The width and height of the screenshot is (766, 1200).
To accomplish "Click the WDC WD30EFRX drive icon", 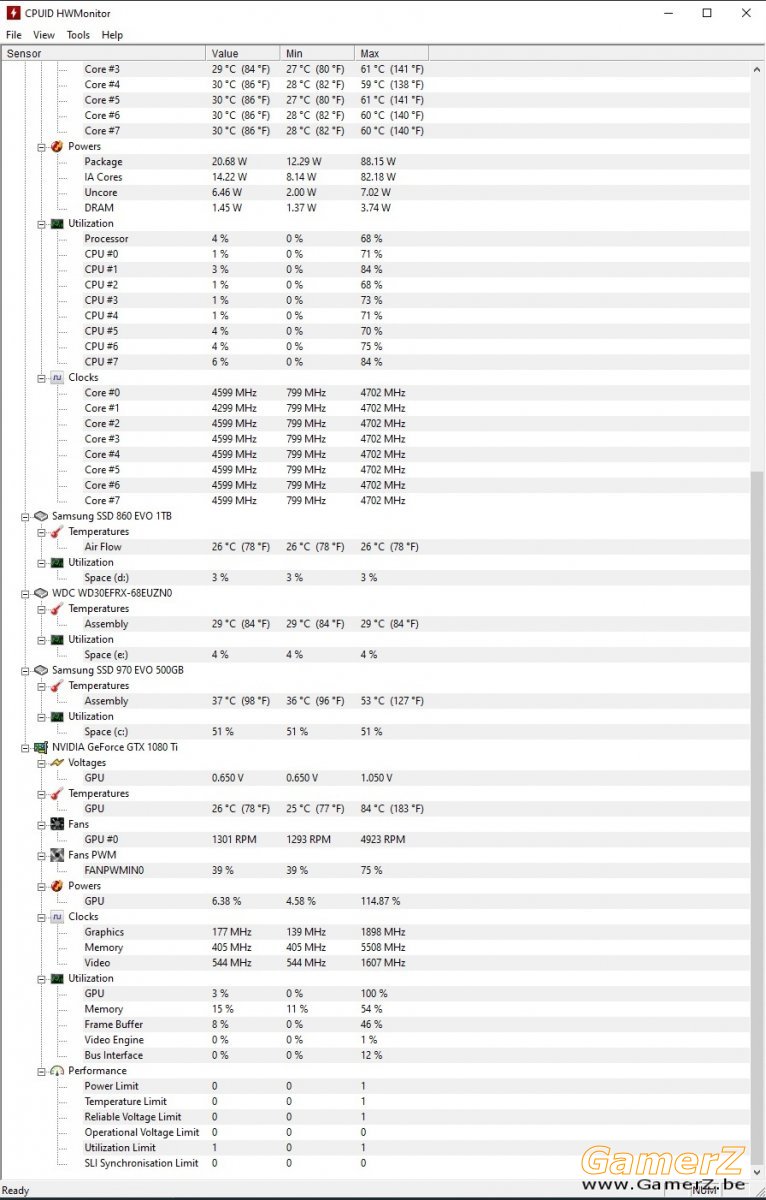I will [41, 593].
